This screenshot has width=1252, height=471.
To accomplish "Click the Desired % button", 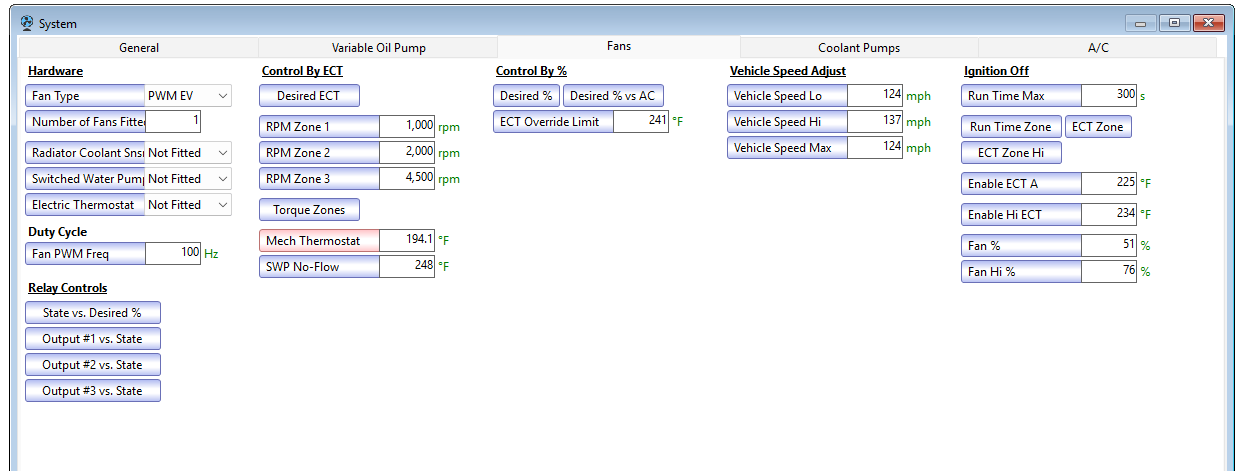I will (x=526, y=96).
